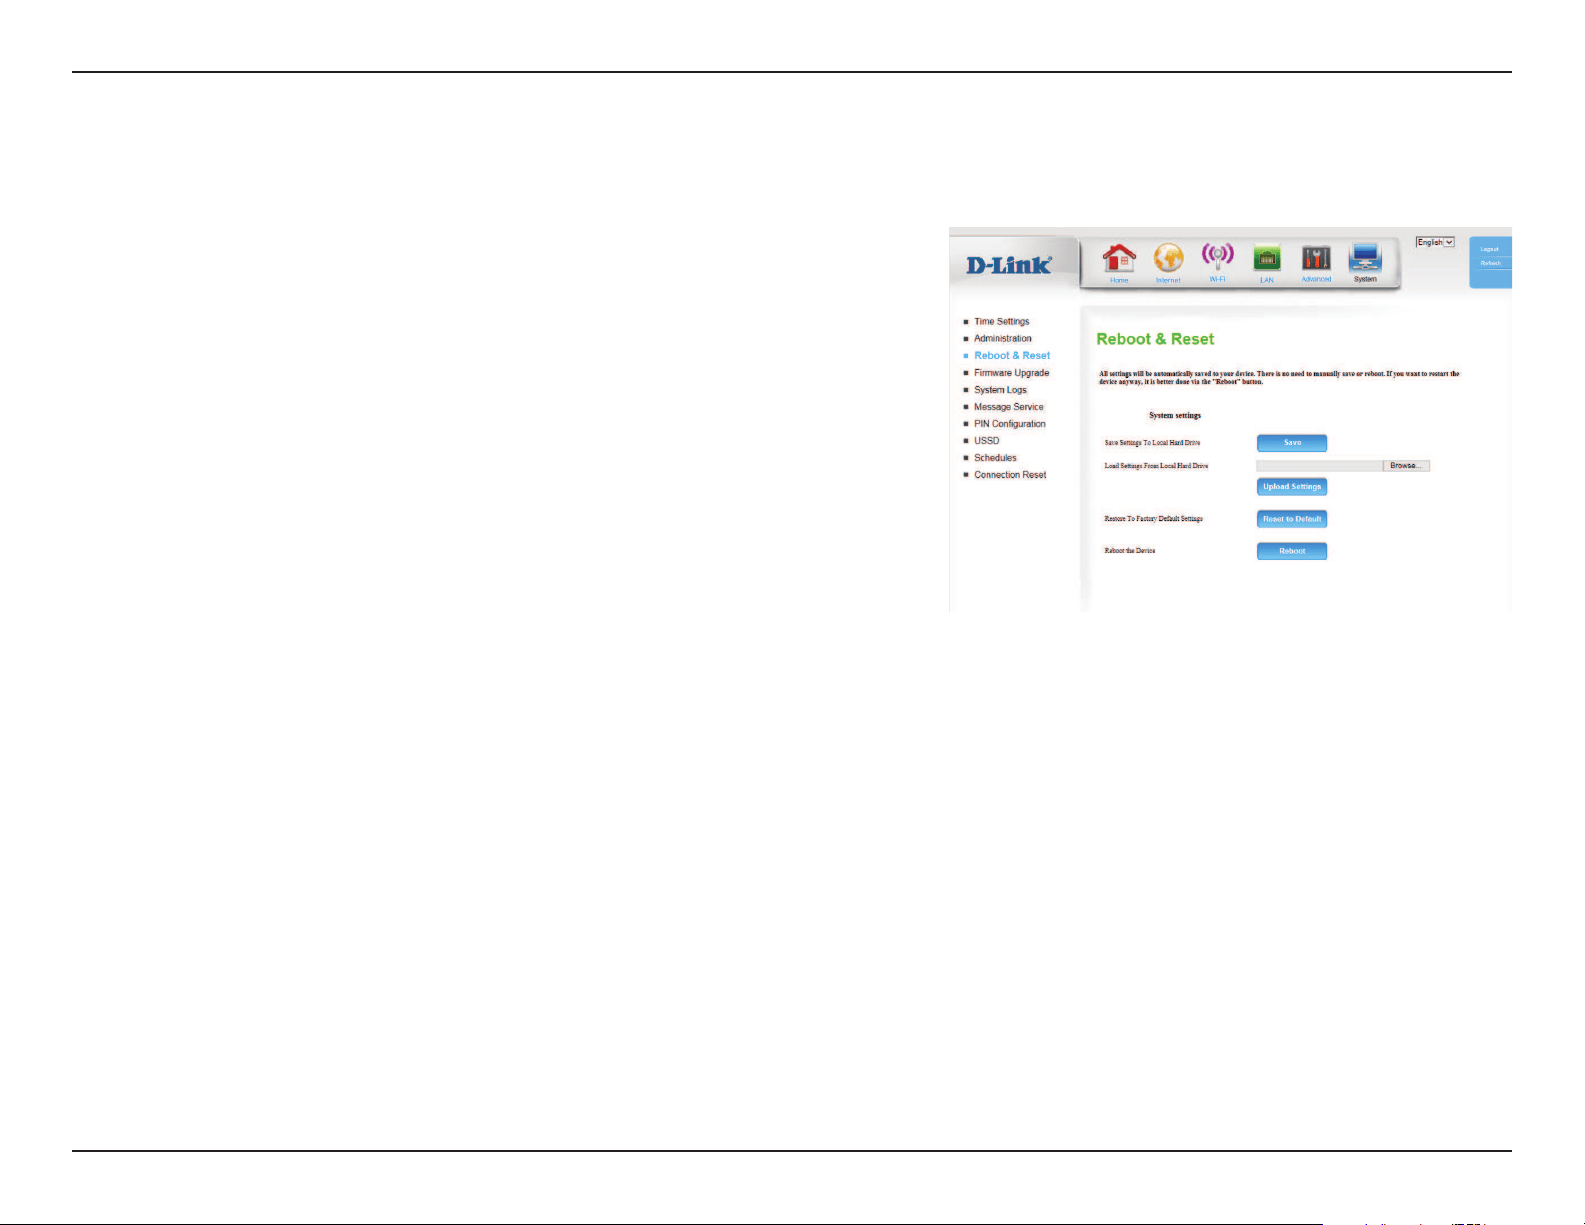
Task: Click the settings file path field
Action: pos(1319,466)
